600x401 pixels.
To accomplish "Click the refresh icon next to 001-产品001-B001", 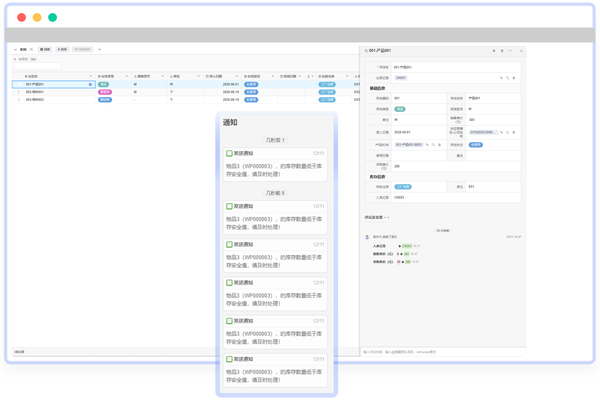I will pyautogui.click(x=433, y=145).
